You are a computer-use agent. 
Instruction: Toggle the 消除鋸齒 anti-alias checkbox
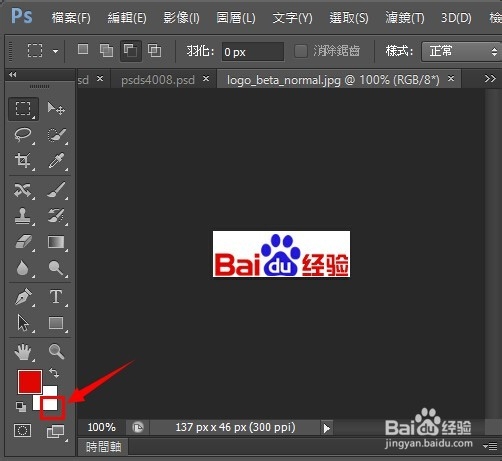(301, 51)
